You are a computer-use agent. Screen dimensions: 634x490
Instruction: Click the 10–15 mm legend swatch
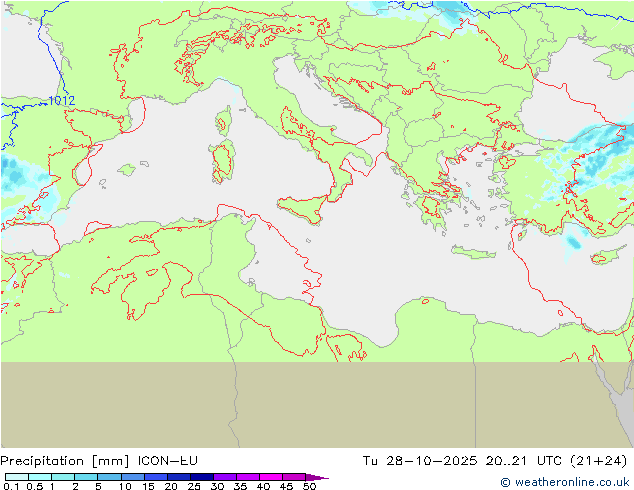(x=133, y=477)
